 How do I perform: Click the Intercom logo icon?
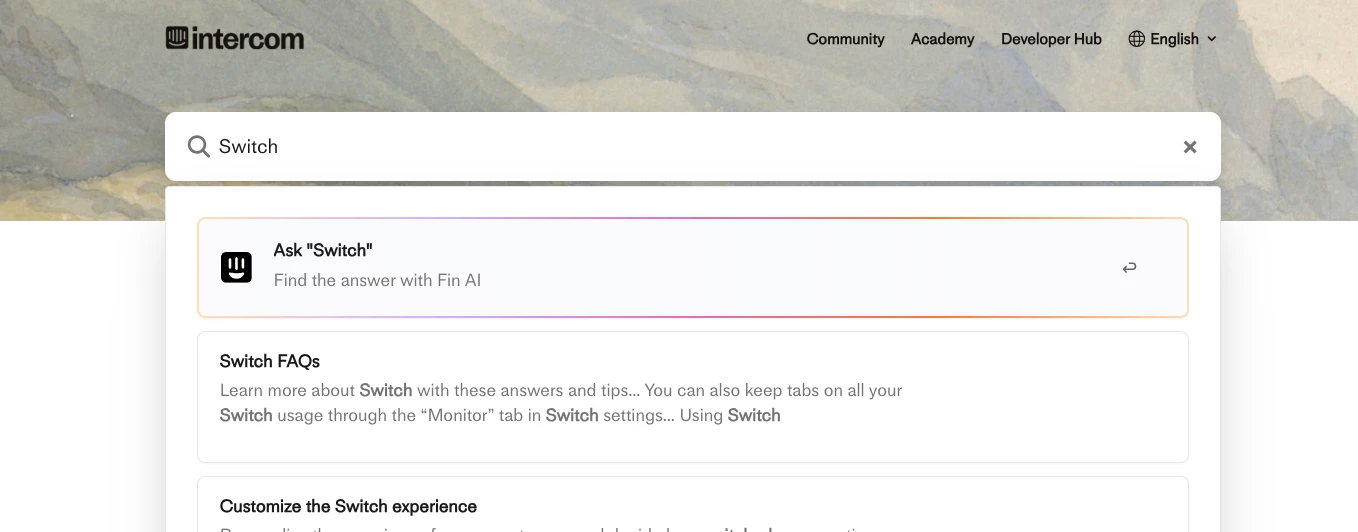[177, 38]
